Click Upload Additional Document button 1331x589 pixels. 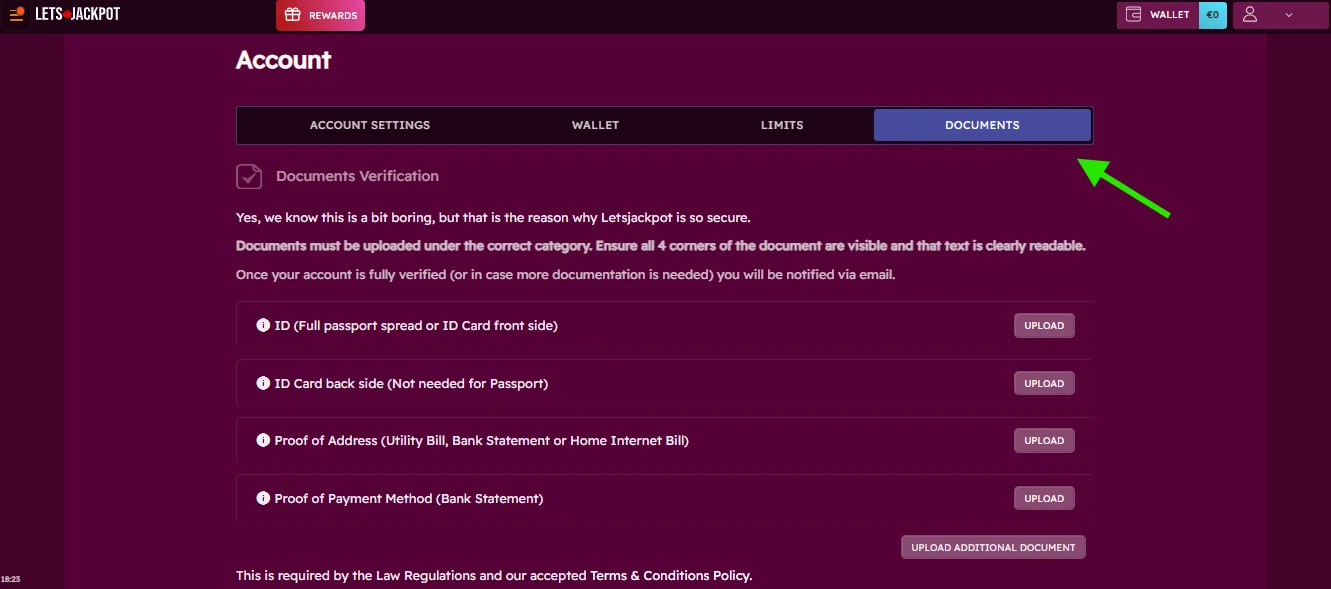993,547
